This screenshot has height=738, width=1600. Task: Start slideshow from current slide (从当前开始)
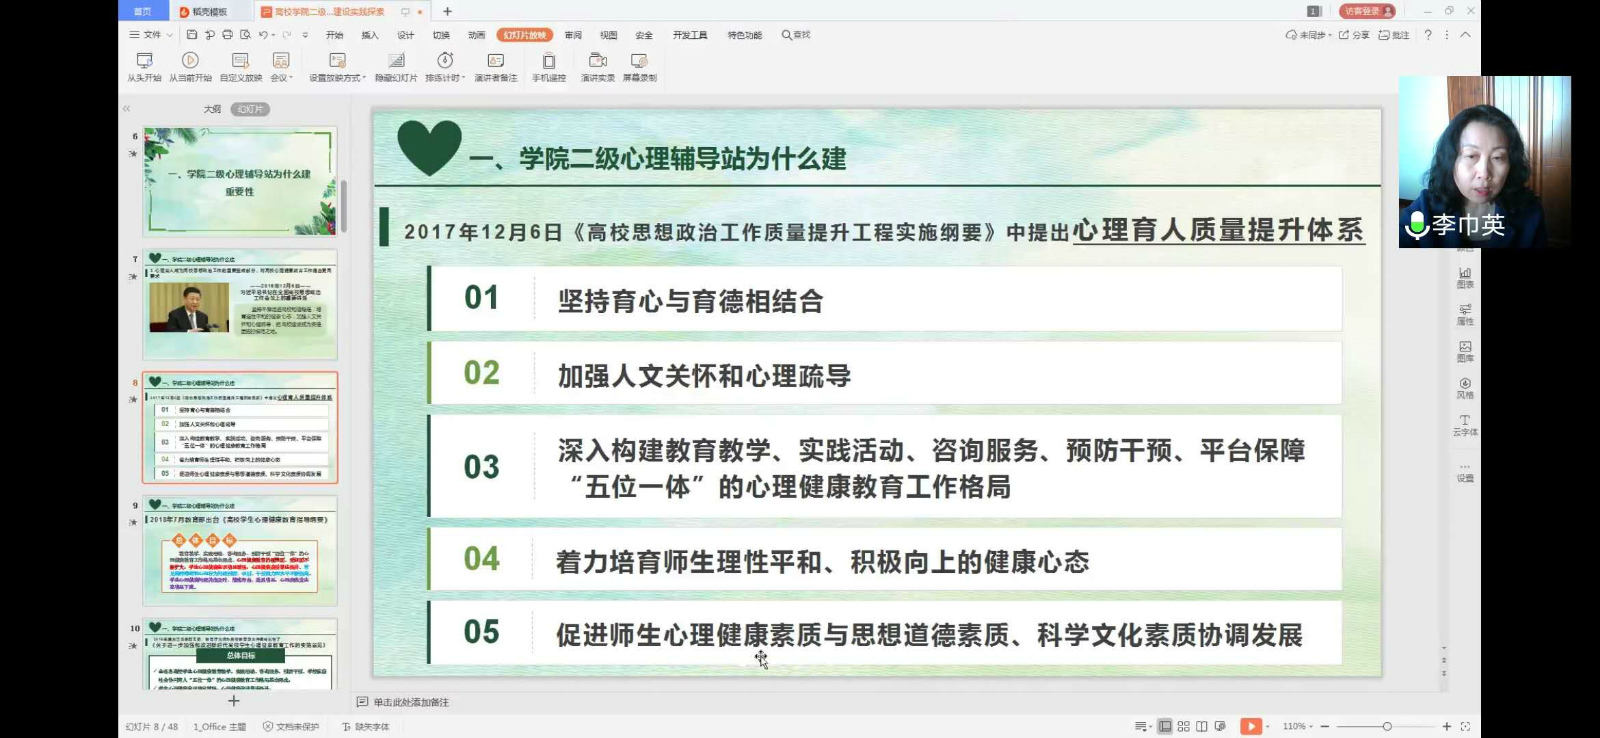(x=190, y=66)
